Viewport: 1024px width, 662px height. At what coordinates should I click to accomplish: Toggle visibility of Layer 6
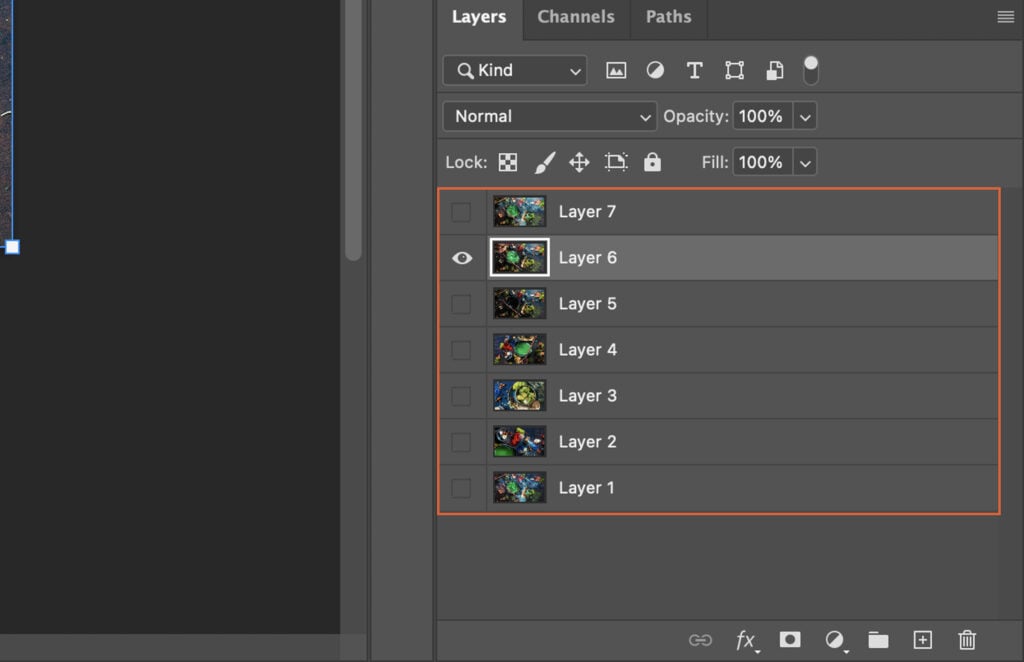[461, 257]
